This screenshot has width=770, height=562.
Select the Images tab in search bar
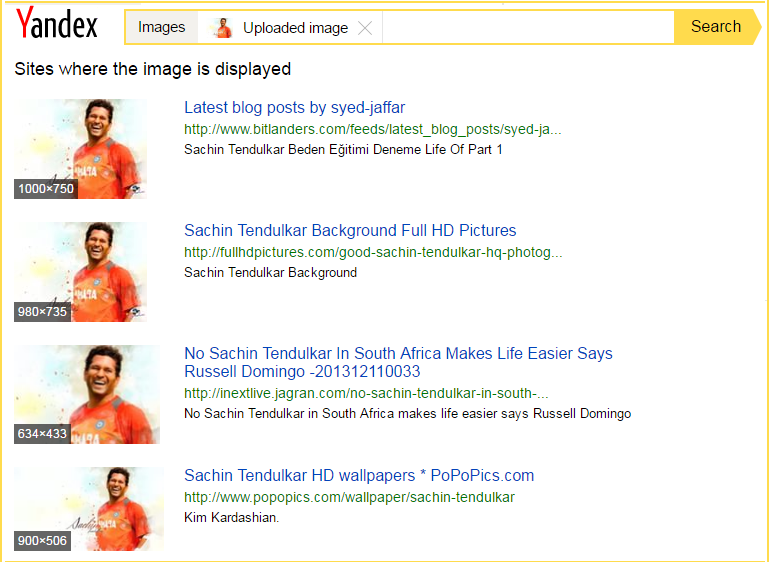pos(162,27)
